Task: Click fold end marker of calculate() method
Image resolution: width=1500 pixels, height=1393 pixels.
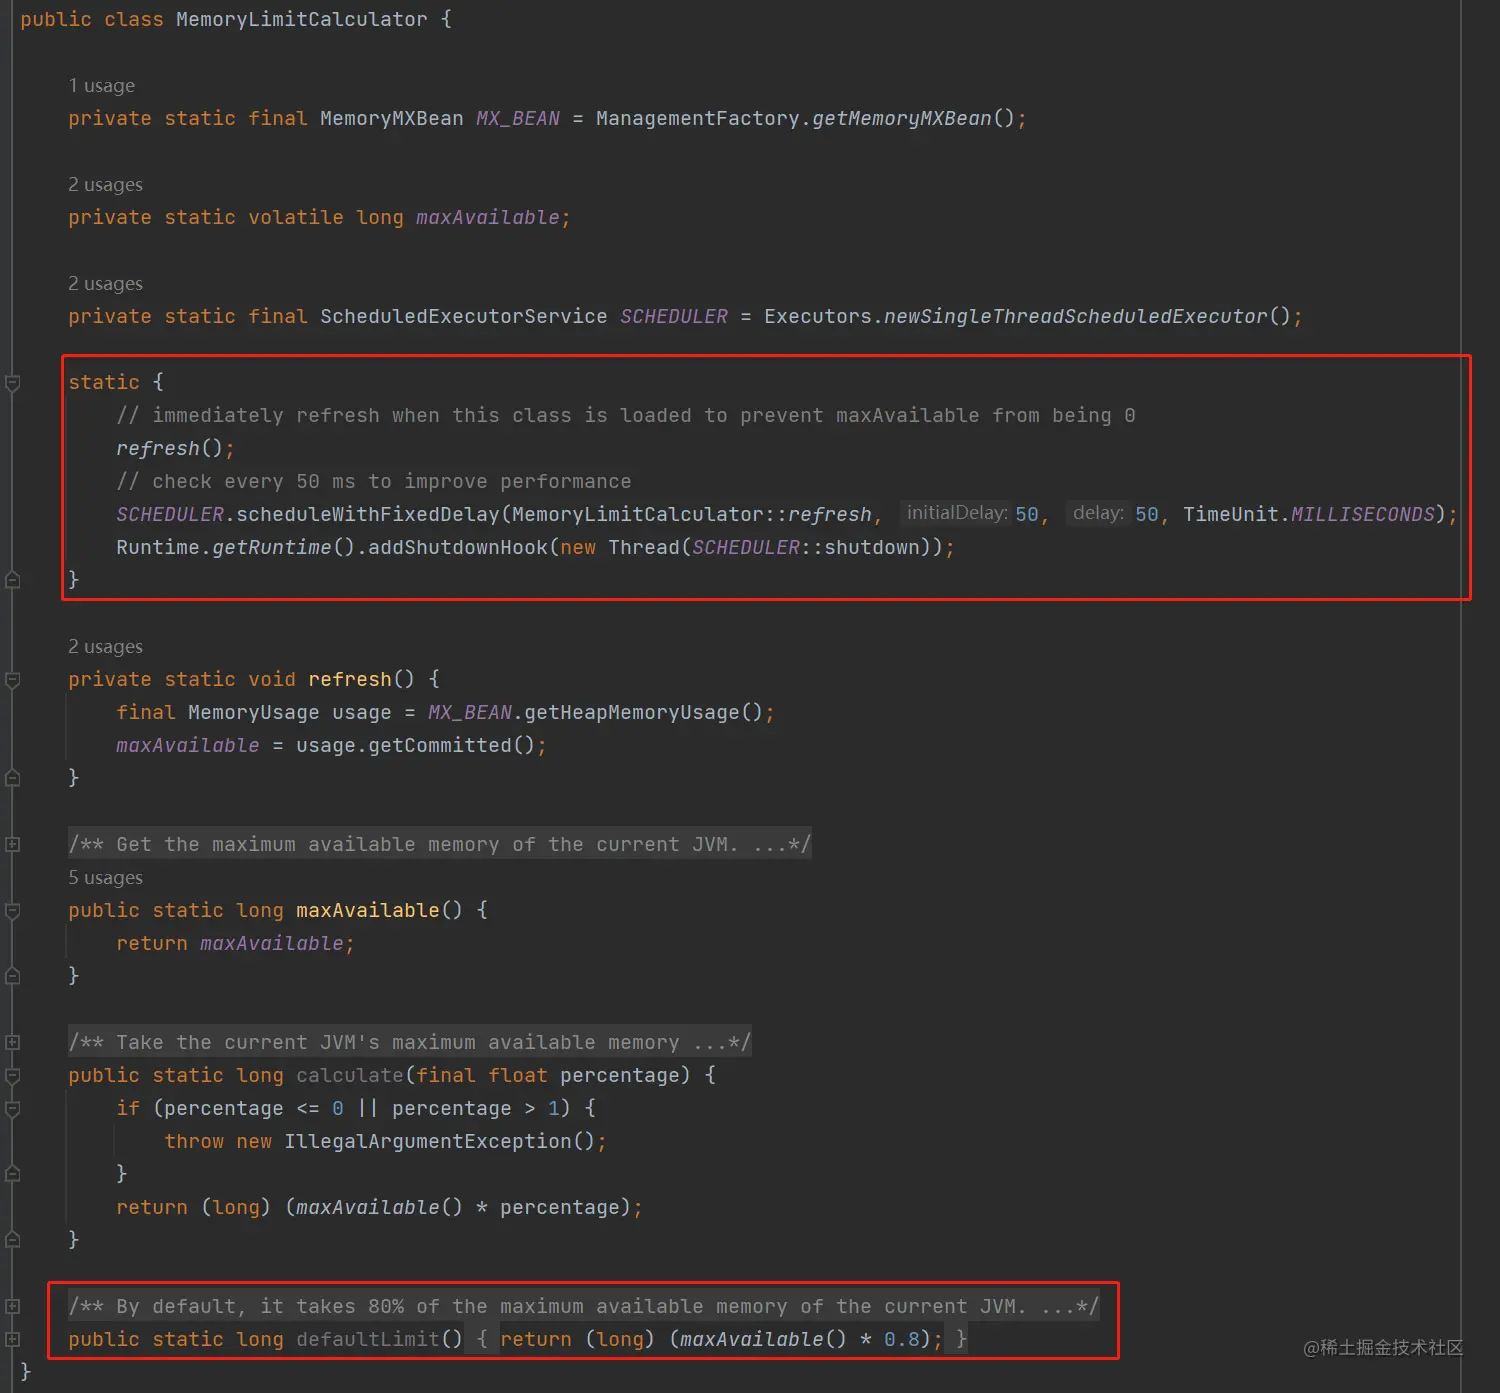Action: [x=13, y=1240]
